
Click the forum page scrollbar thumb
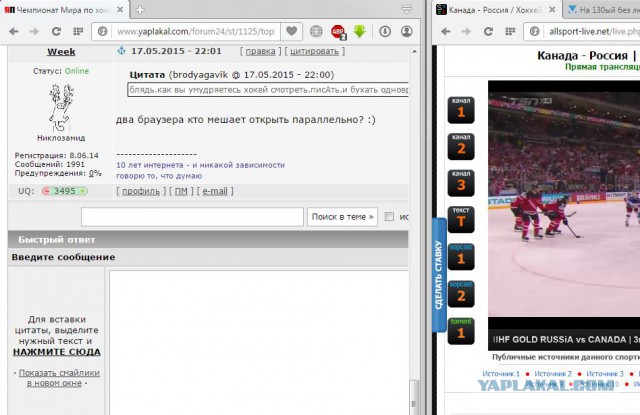tap(413, 397)
